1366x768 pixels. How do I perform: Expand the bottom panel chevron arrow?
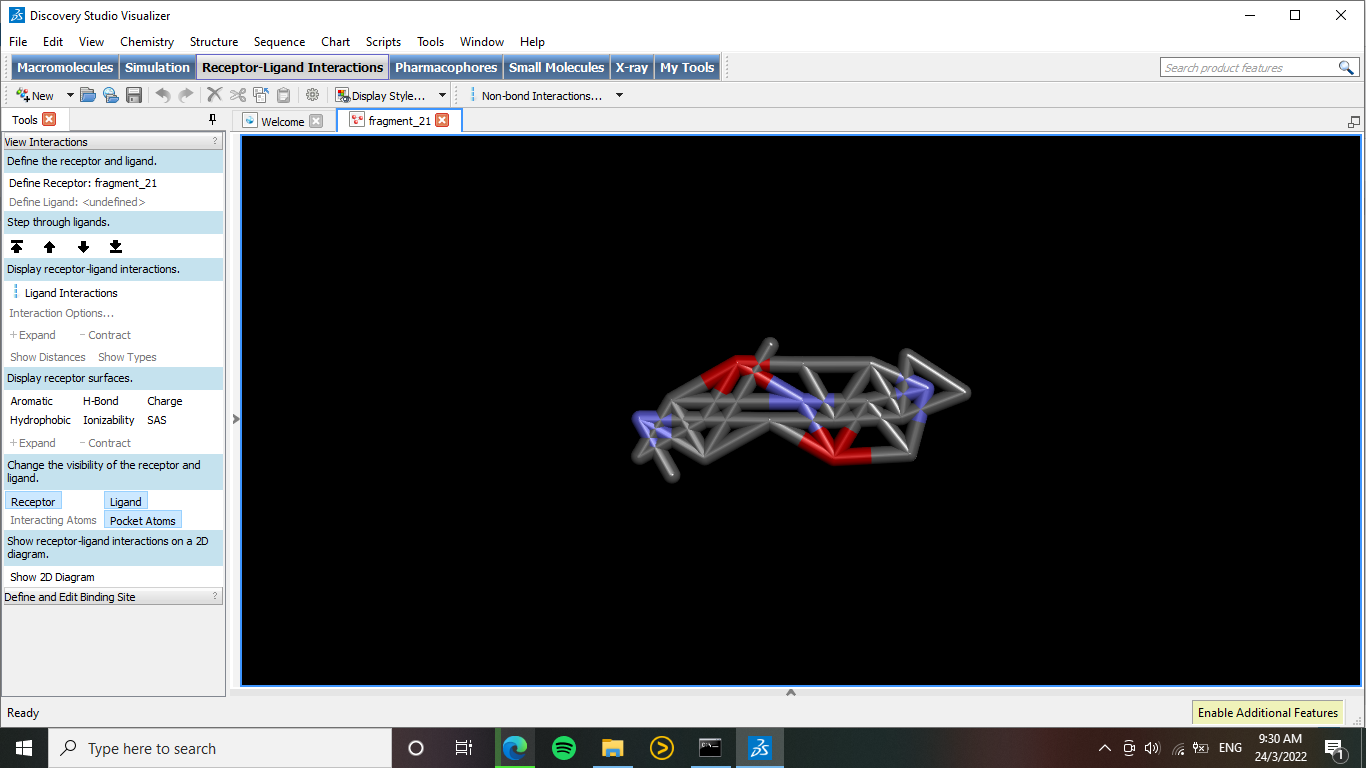[x=791, y=692]
